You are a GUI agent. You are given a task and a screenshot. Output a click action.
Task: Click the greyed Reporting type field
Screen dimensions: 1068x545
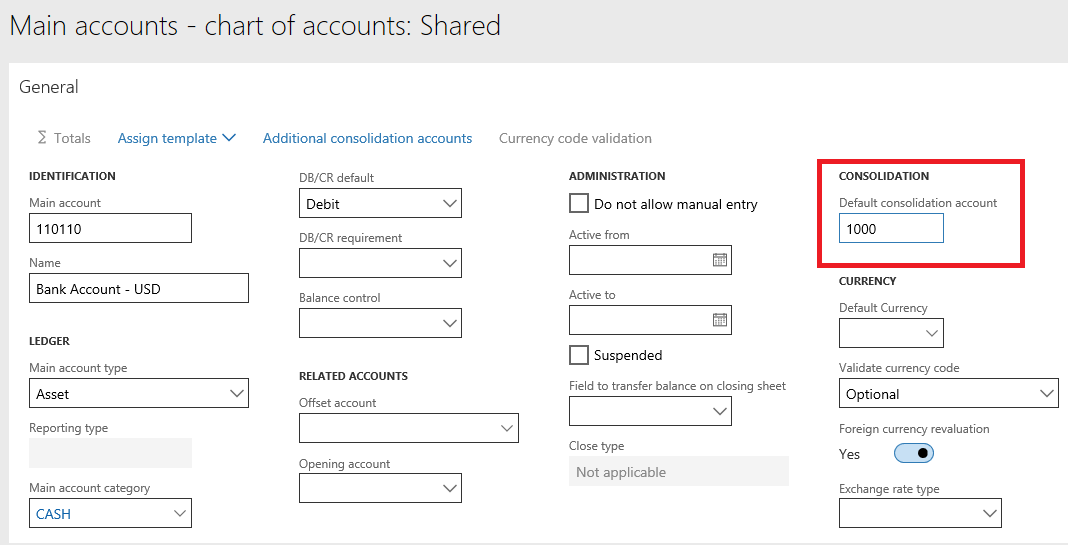pos(110,452)
